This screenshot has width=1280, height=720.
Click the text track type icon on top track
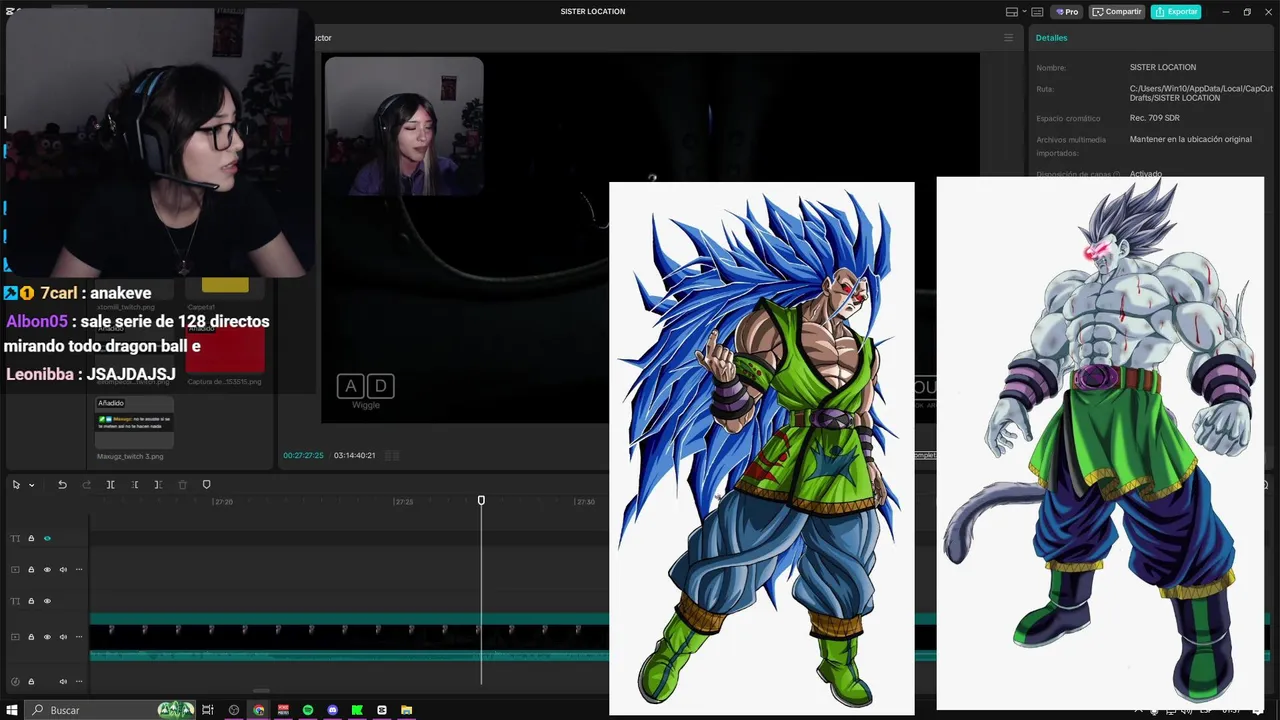click(x=15, y=538)
